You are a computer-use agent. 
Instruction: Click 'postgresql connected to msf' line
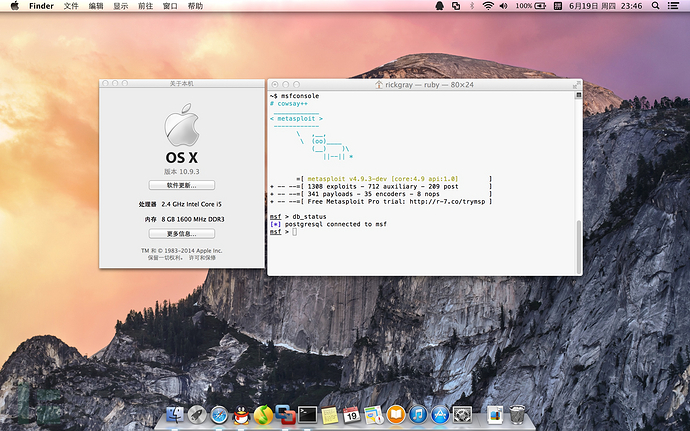pos(336,224)
